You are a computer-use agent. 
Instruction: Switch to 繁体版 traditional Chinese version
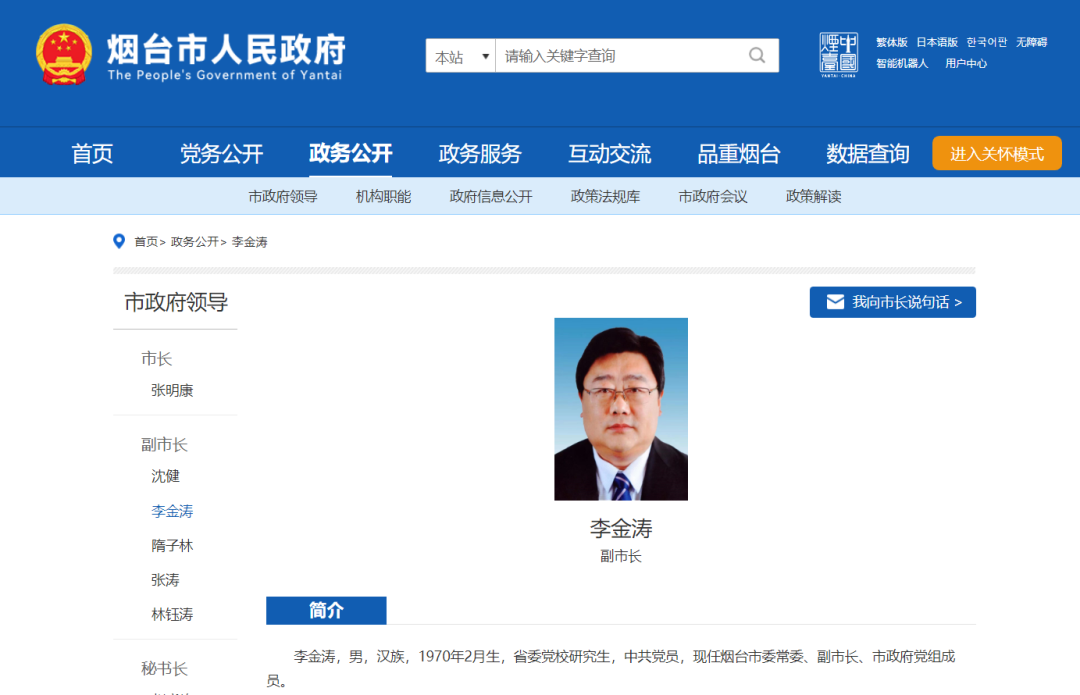[891, 42]
